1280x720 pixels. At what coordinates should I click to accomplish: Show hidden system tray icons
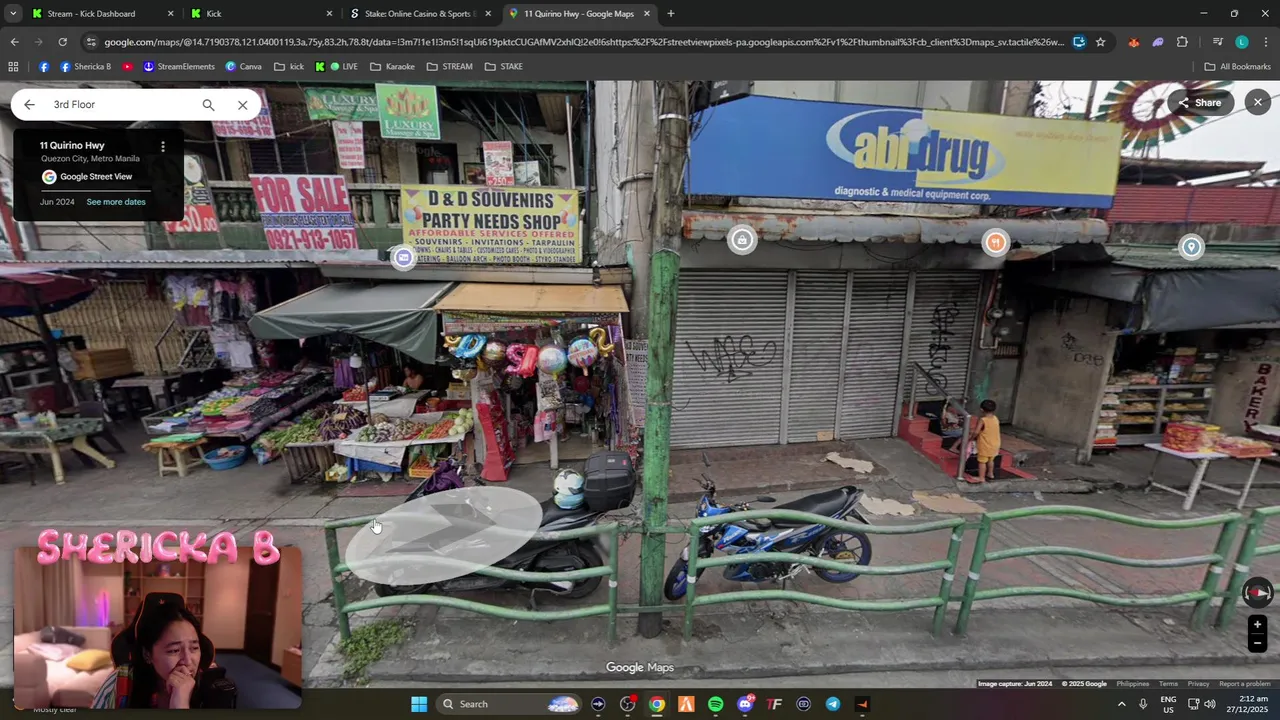1121,704
